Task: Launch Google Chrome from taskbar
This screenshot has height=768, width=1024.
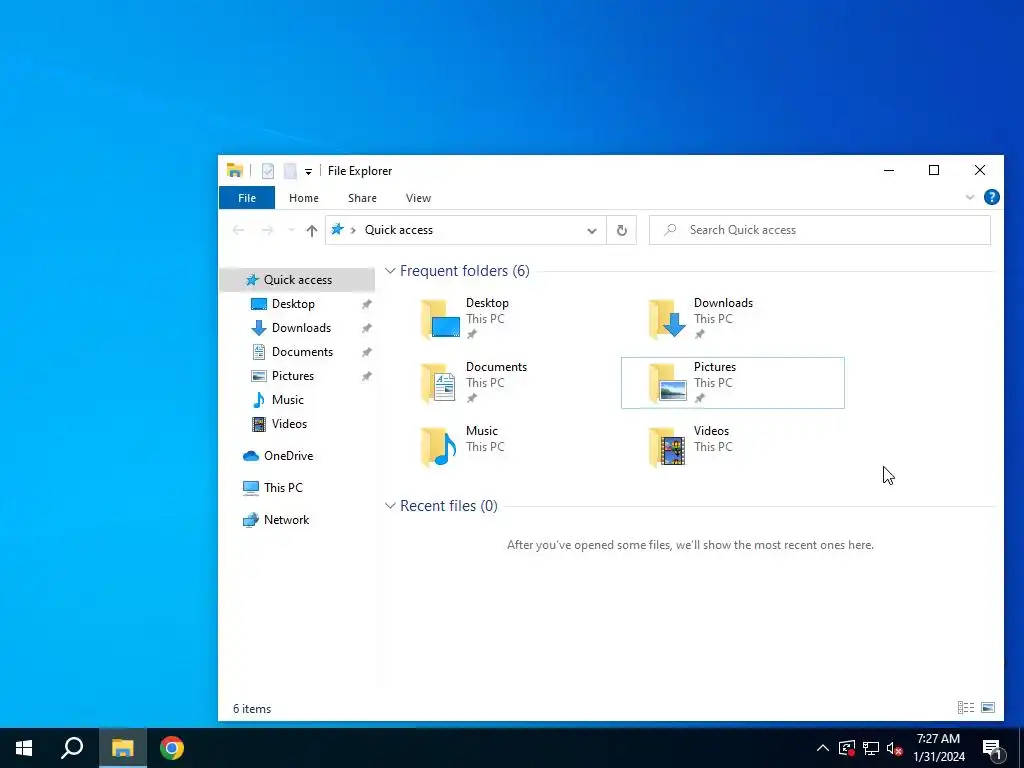Action: (x=172, y=748)
